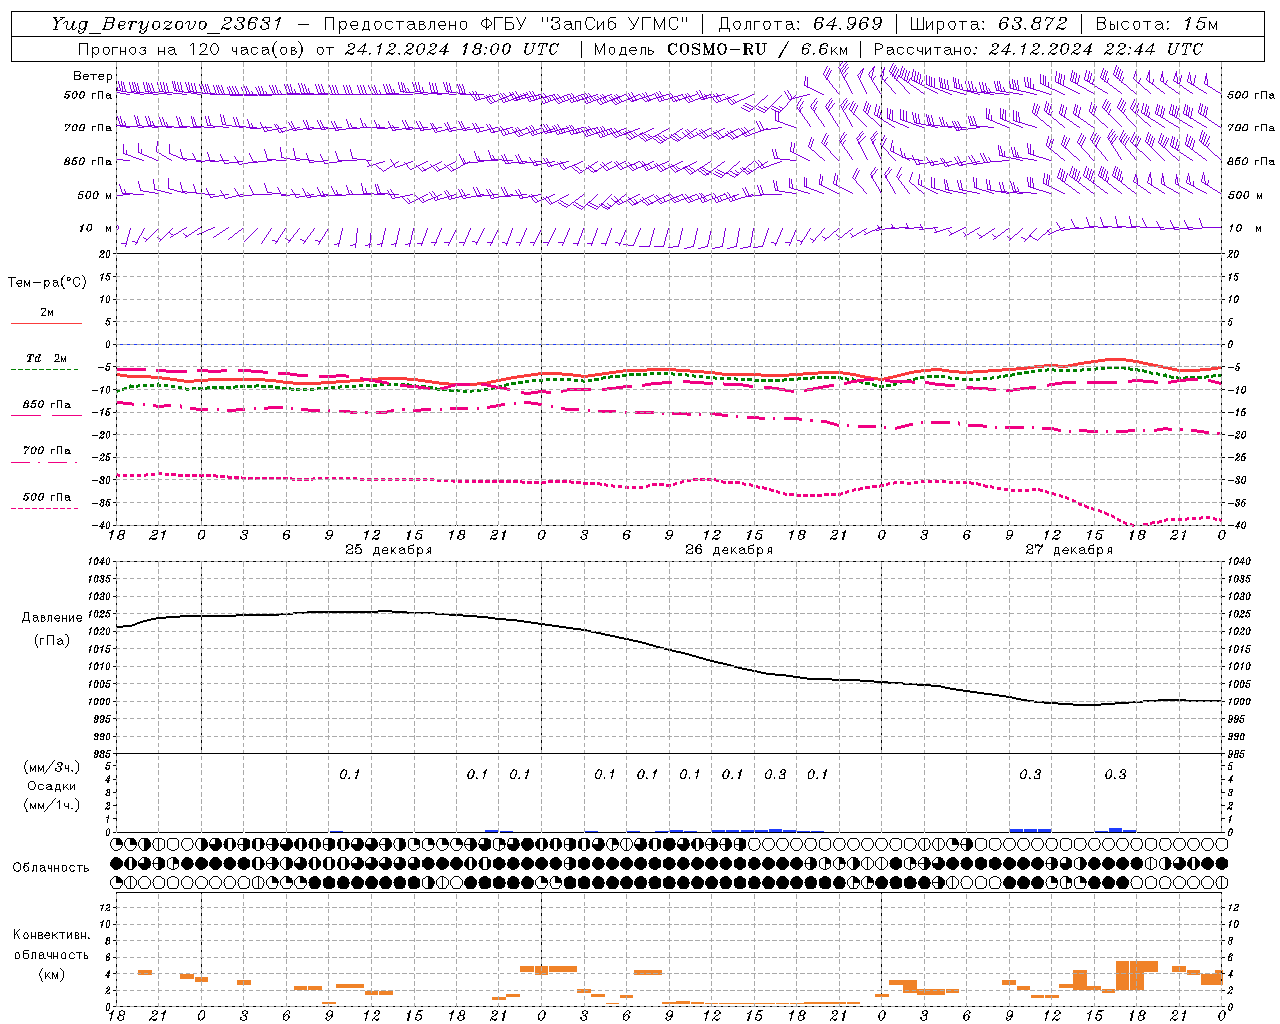Click the 'Td 2м' legend text
The image size is (1280, 1024).
pos(47,358)
